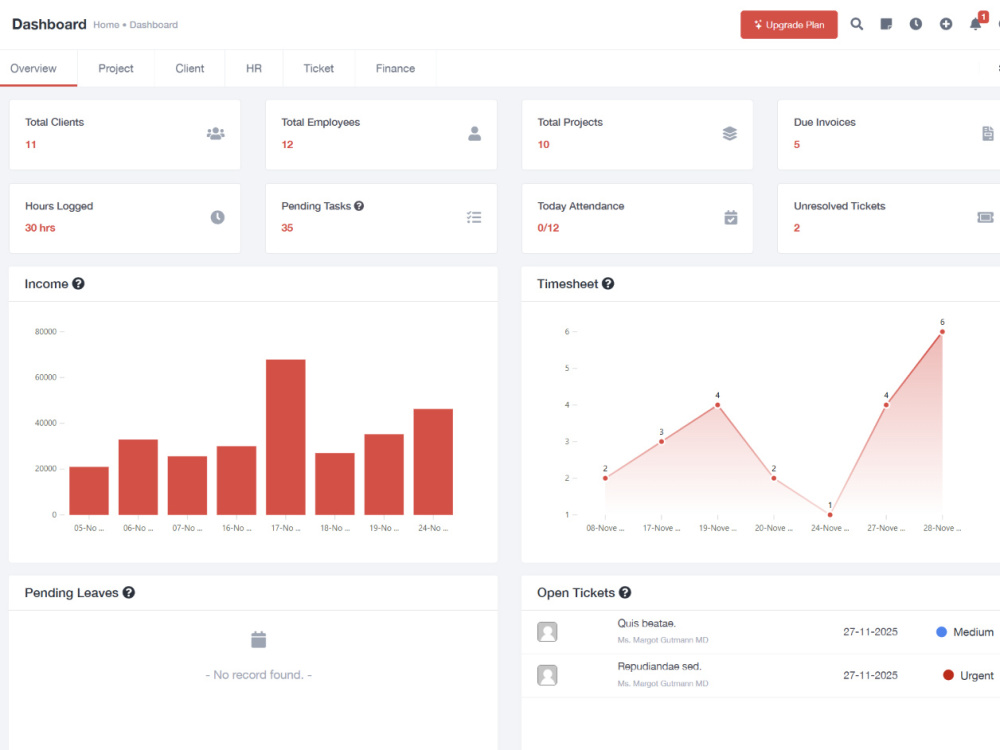The height and width of the screenshot is (750, 1000).
Task: Switch to the Finance tab
Action: 395,68
